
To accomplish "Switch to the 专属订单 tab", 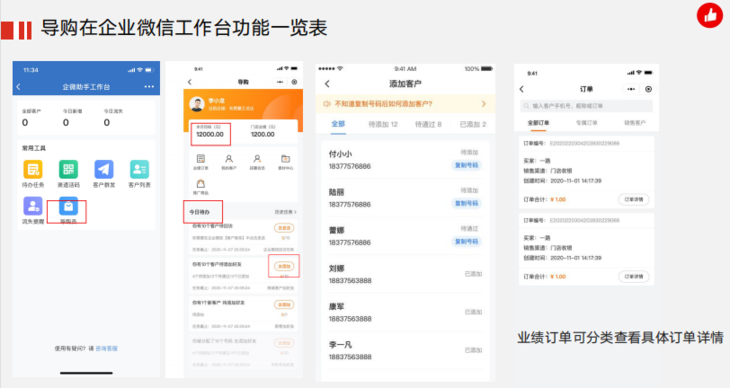I will point(587,123).
